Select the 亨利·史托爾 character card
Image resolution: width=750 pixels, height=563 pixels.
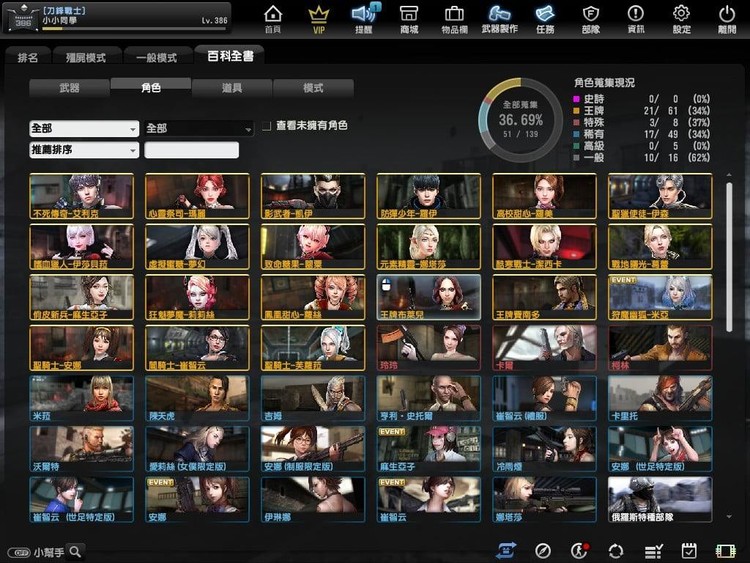429,398
